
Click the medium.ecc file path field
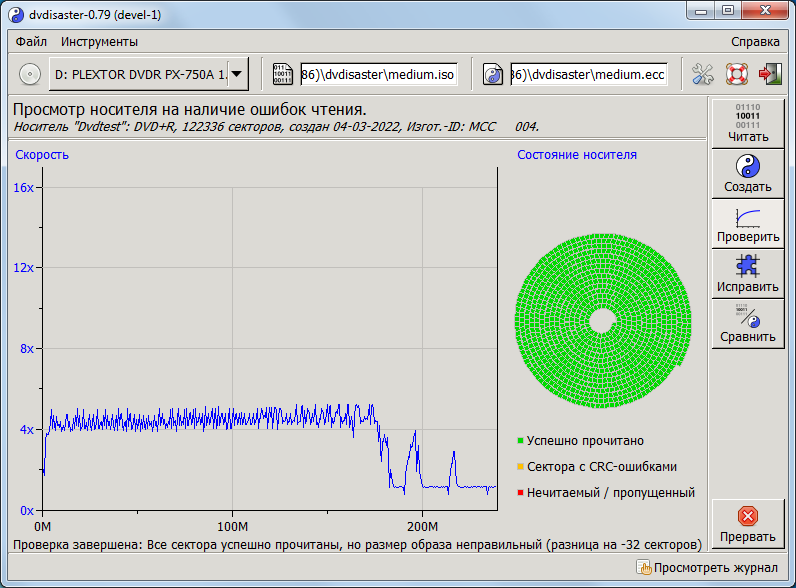[588, 74]
